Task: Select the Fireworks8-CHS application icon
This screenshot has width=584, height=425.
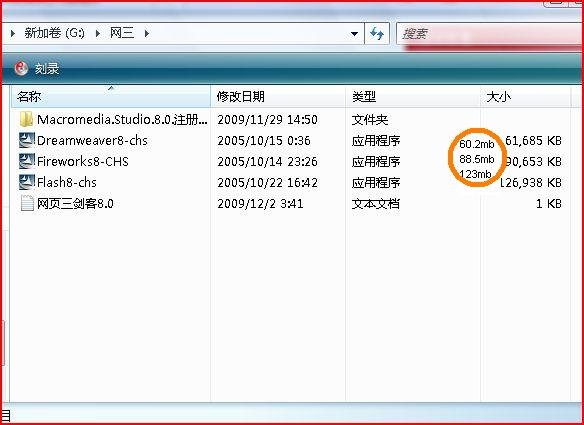Action: click(x=26, y=161)
